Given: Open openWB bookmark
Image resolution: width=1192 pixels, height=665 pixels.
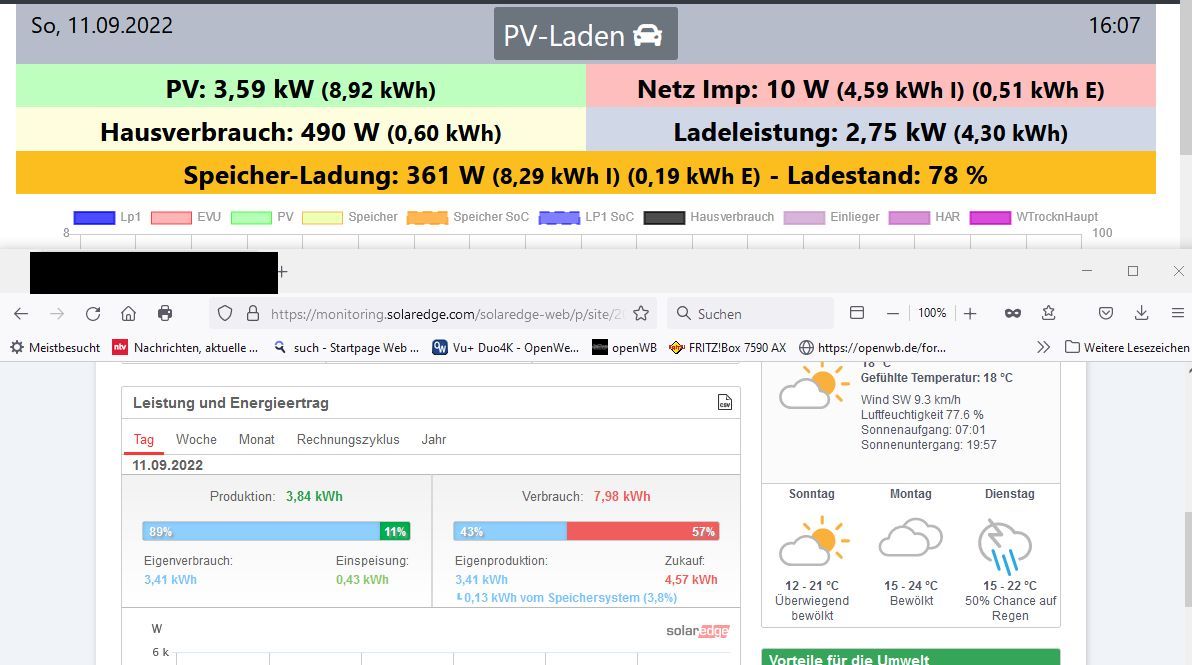Looking at the screenshot, I should (624, 347).
